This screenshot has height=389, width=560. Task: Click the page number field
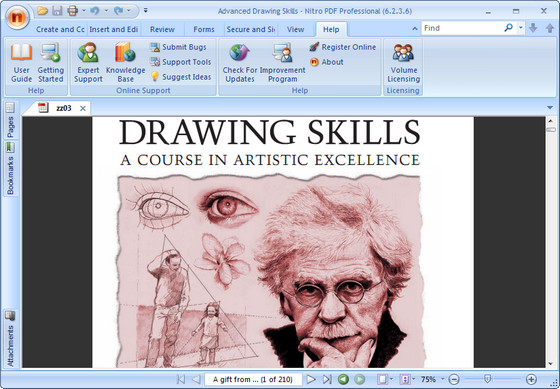click(x=252, y=379)
